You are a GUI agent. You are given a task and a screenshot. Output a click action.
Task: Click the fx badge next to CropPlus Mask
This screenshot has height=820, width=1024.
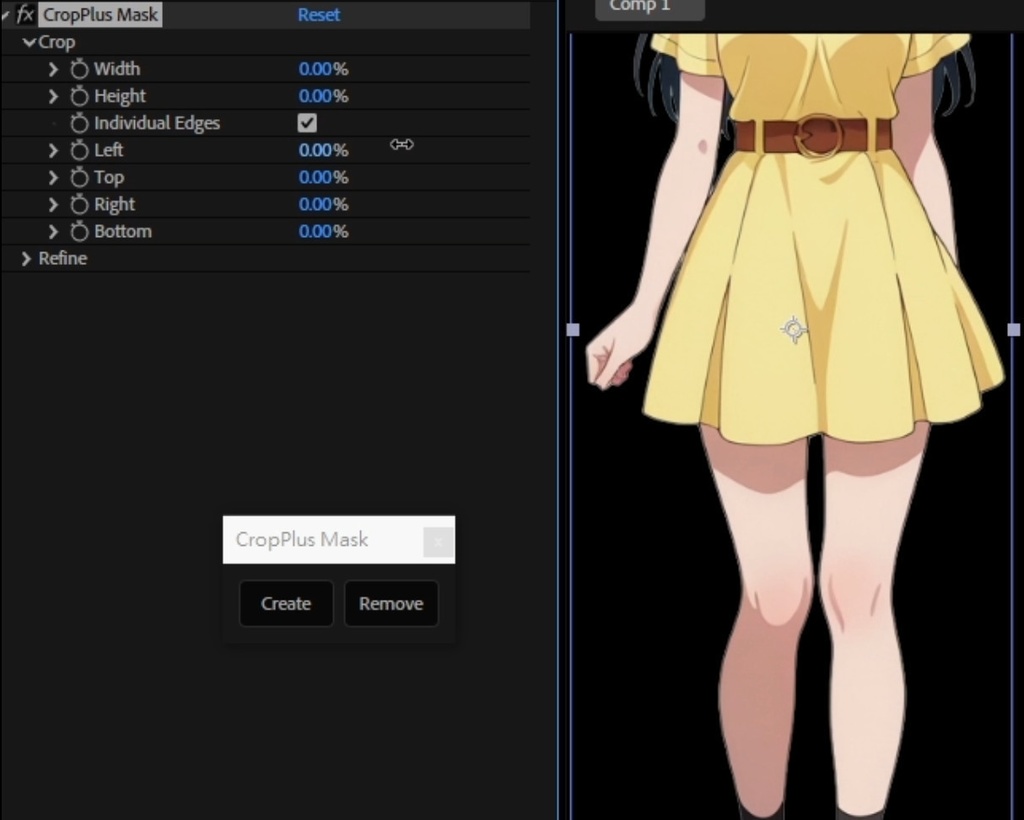pyautogui.click(x=25, y=14)
